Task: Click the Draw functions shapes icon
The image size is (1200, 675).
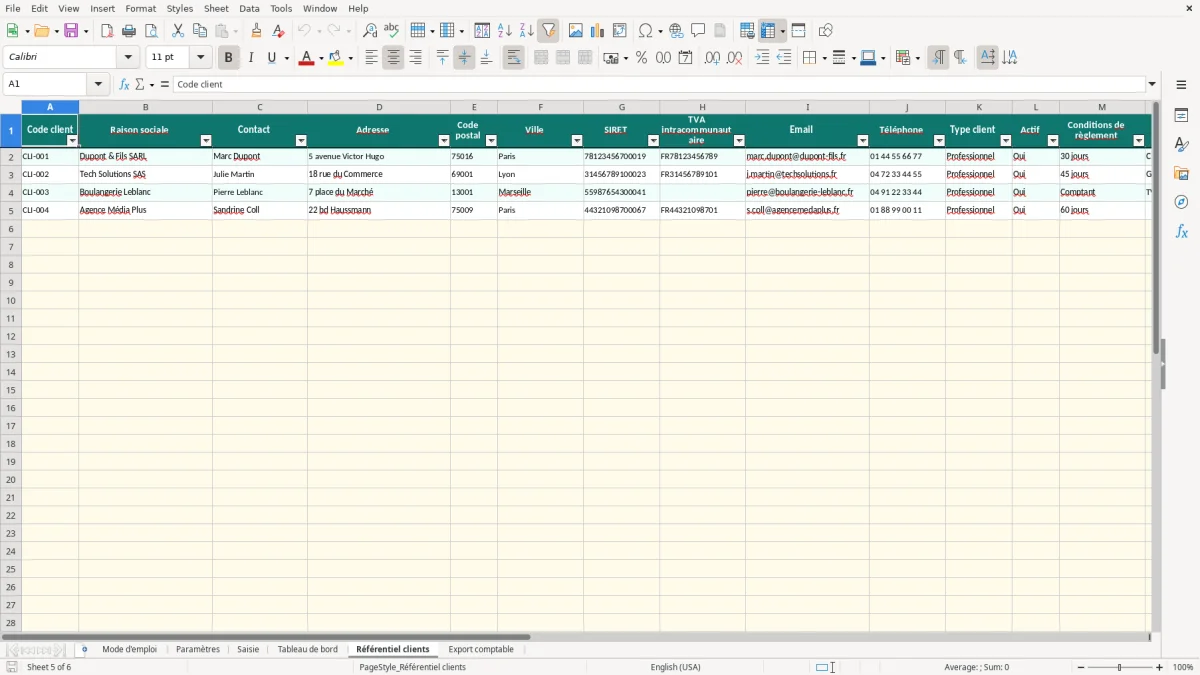Action: [826, 31]
